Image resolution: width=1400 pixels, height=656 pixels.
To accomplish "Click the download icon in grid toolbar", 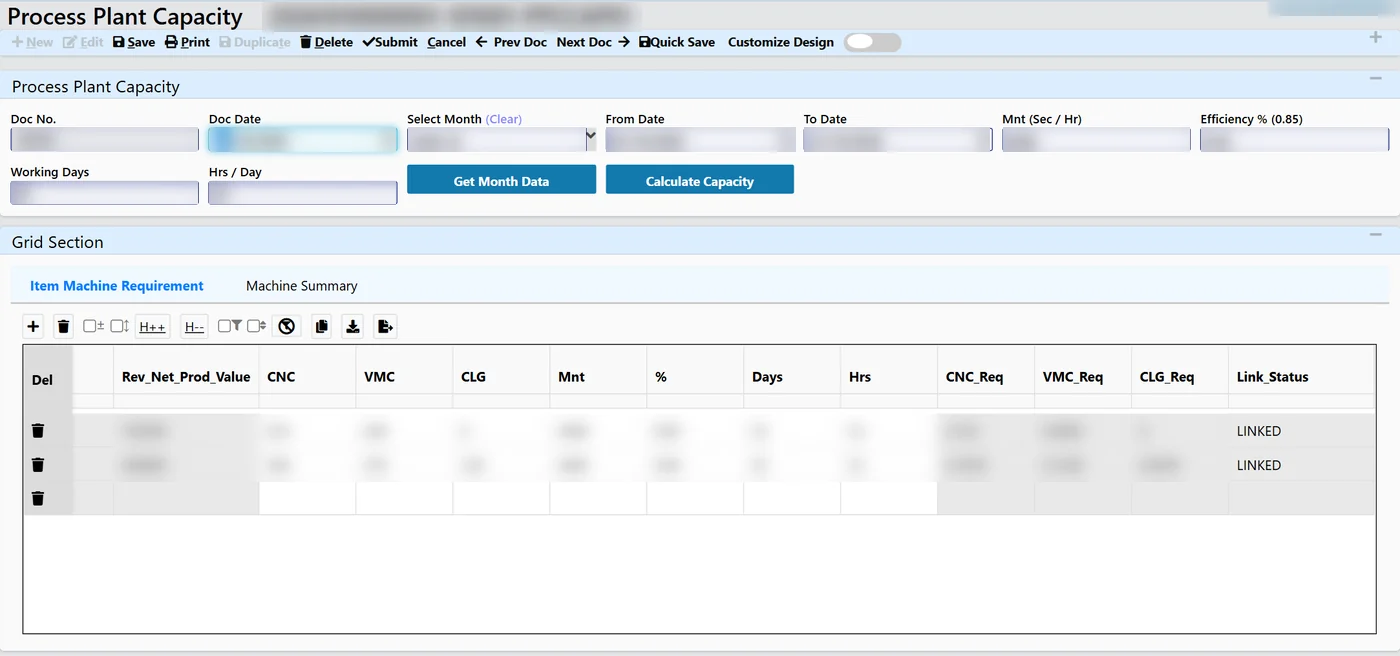I will coord(353,326).
